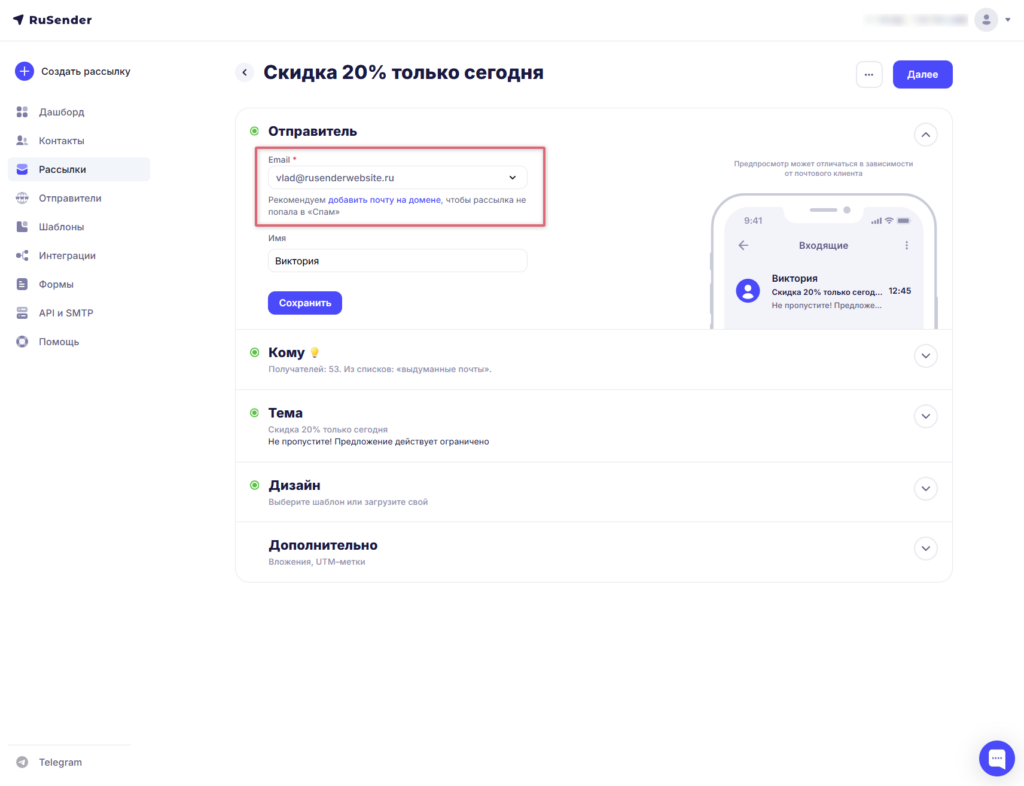The width and height of the screenshot is (1024, 786).
Task: Click the Сохранить button
Action: [305, 303]
